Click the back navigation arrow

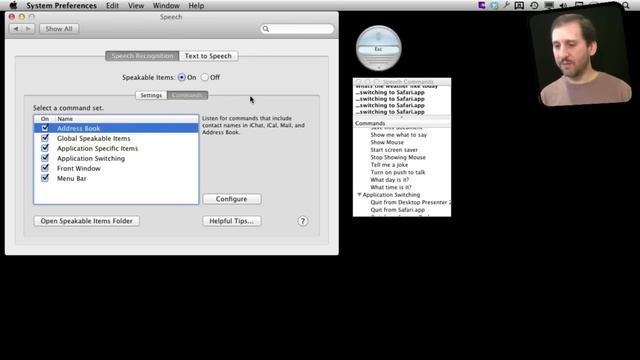tap(16, 29)
